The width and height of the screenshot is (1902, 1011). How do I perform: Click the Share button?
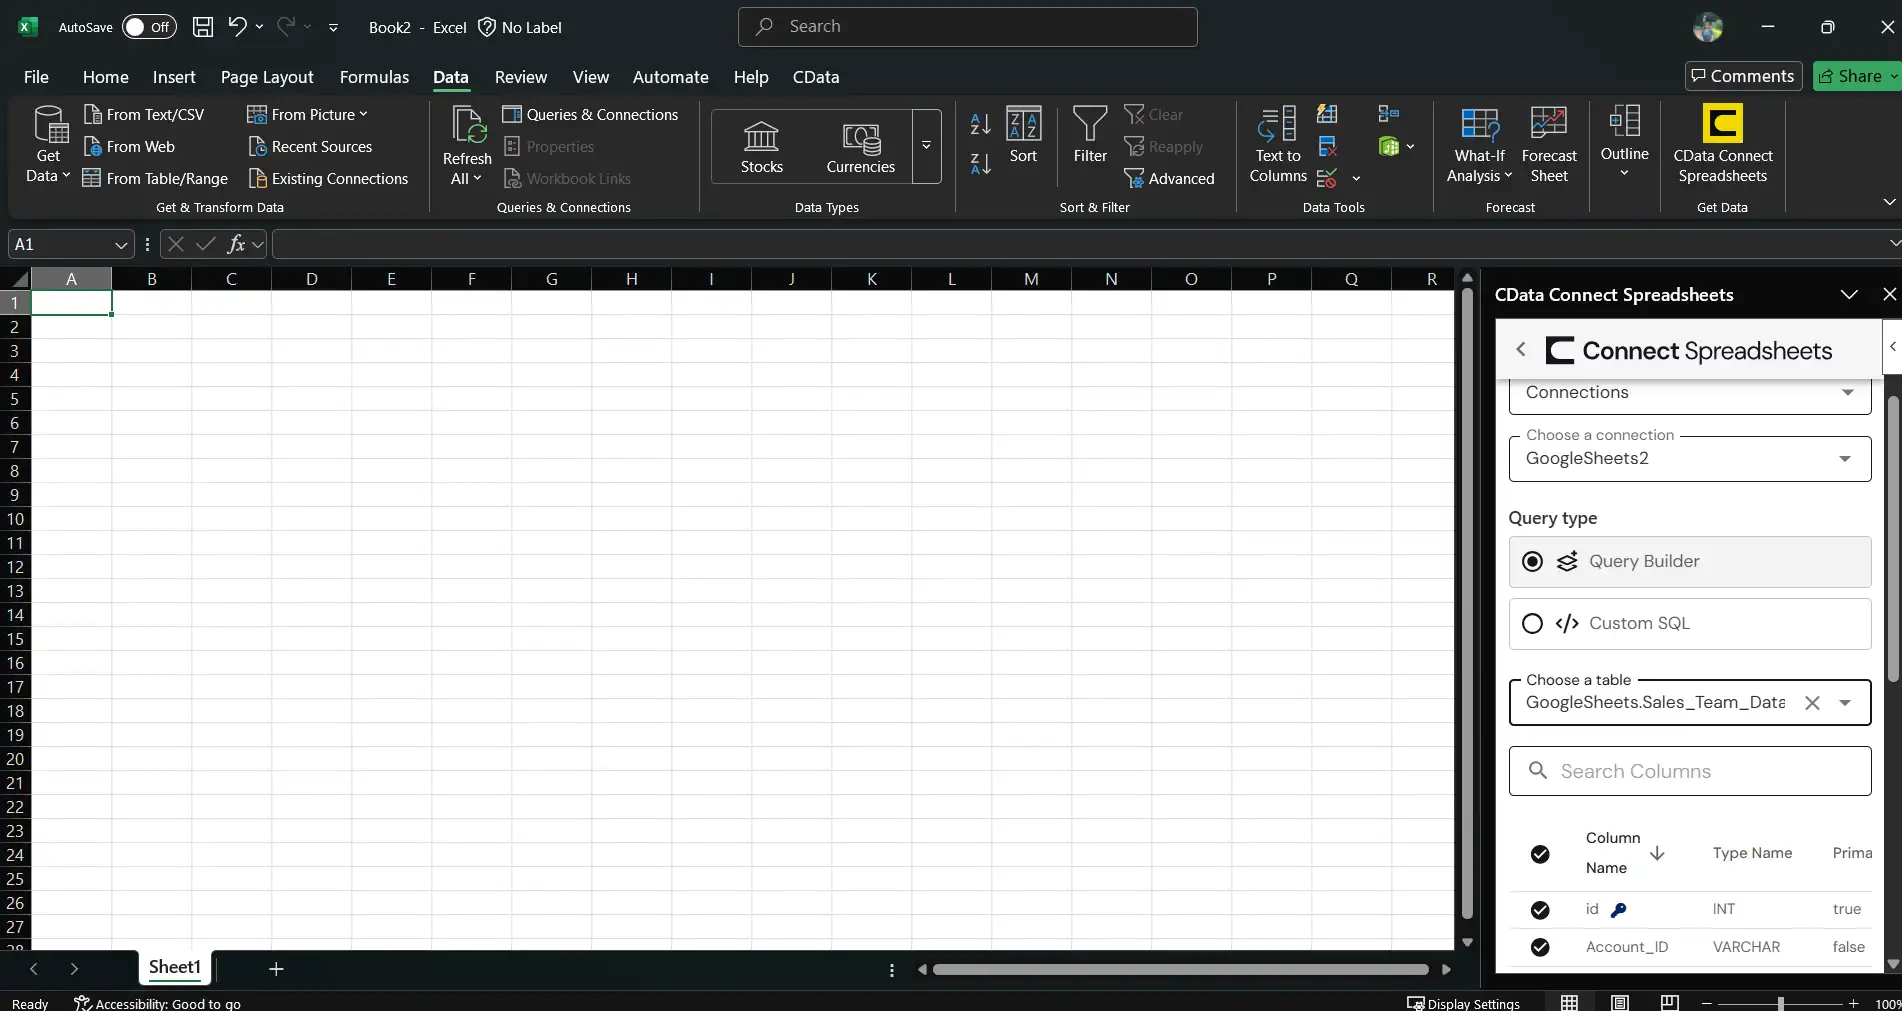point(1856,76)
